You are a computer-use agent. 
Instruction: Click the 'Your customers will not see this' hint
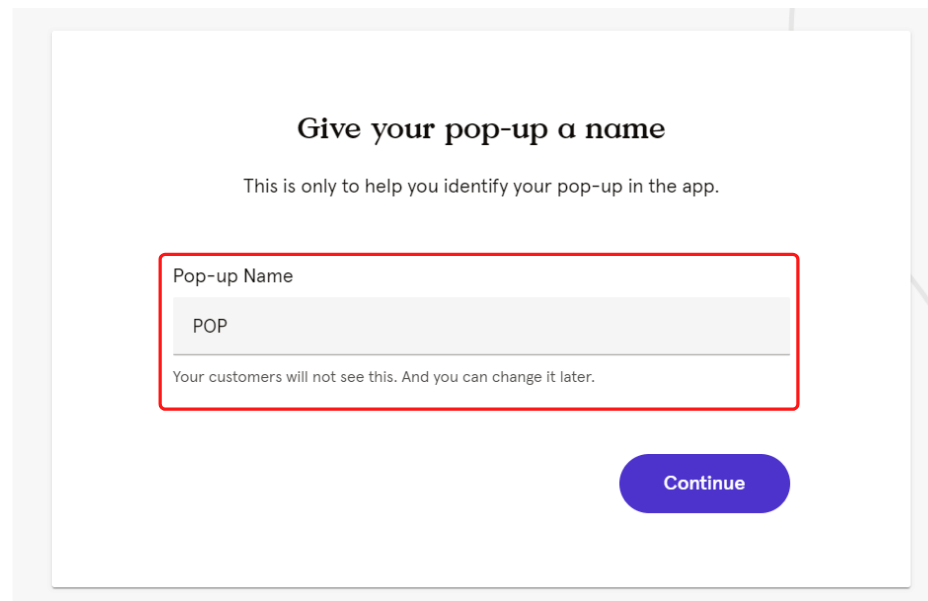[285, 377]
